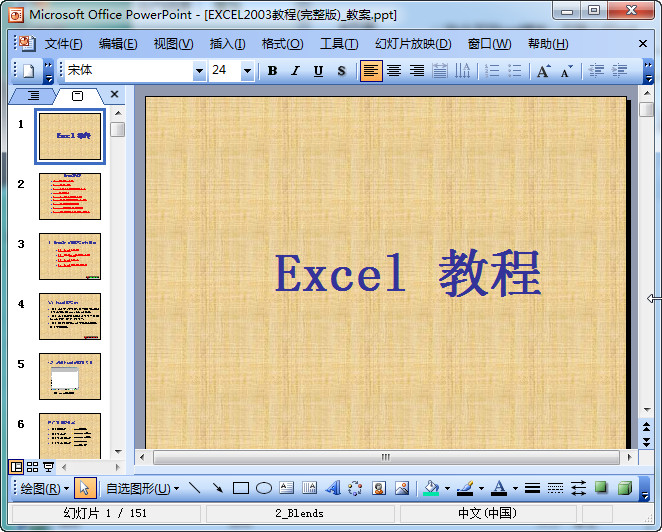662x532 pixels.
Task: Start slide show from current slide icon
Action: click(x=49, y=467)
